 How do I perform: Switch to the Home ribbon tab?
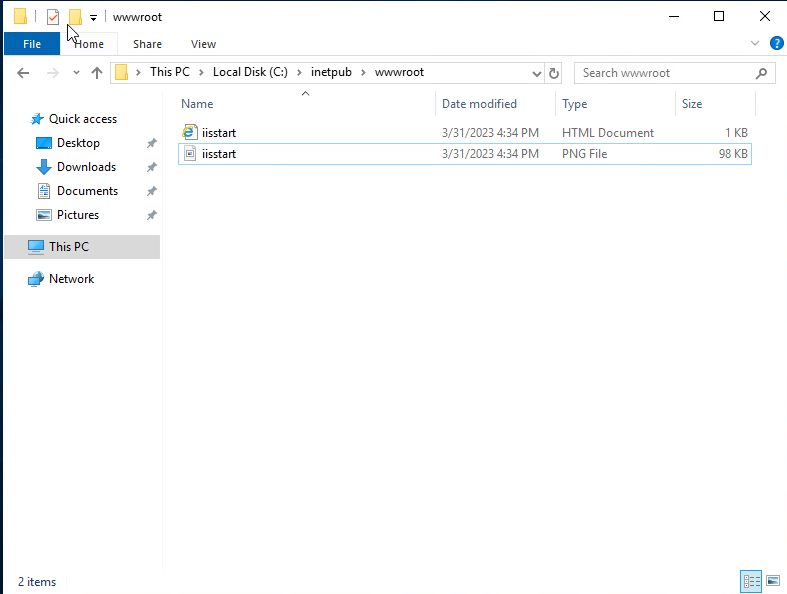coord(89,44)
